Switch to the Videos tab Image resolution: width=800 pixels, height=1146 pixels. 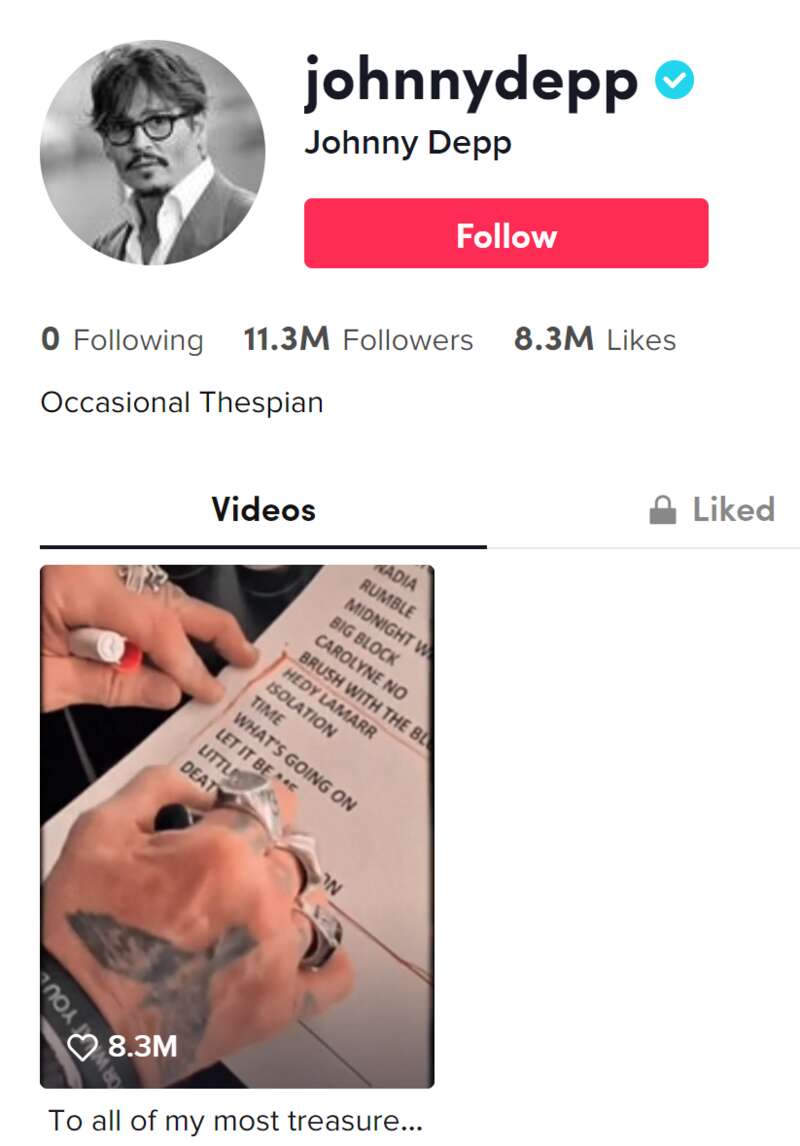point(263,510)
